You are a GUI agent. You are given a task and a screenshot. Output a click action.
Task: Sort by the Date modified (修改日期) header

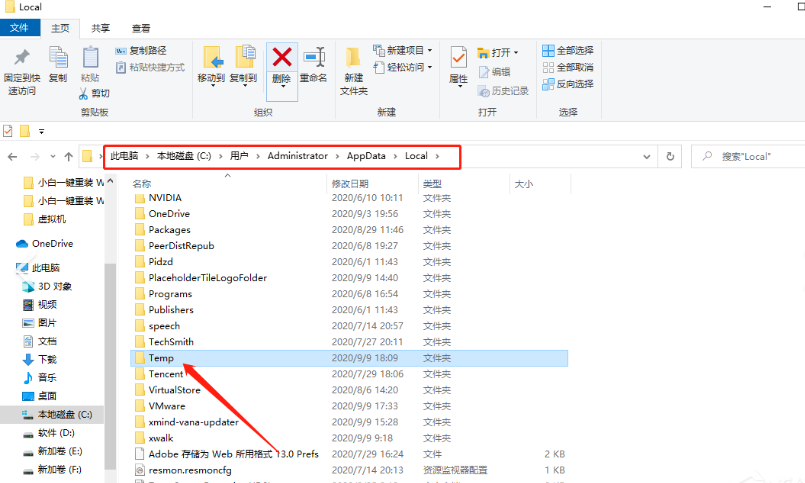point(372,183)
